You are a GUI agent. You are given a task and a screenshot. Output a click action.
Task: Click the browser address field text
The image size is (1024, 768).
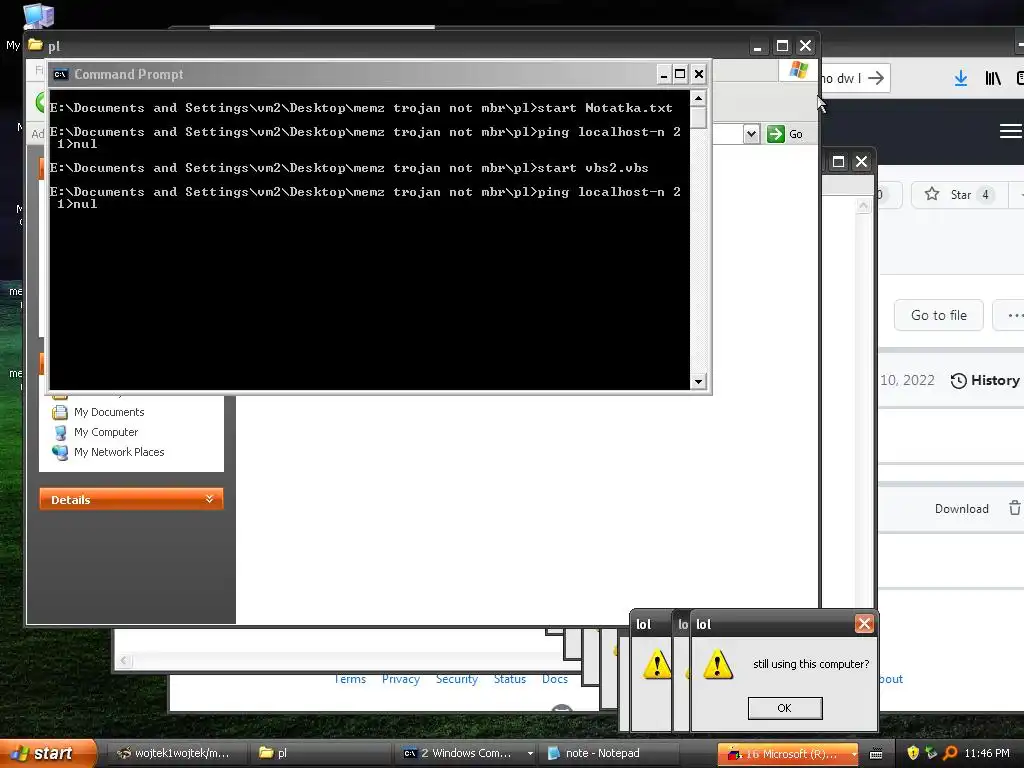841,78
